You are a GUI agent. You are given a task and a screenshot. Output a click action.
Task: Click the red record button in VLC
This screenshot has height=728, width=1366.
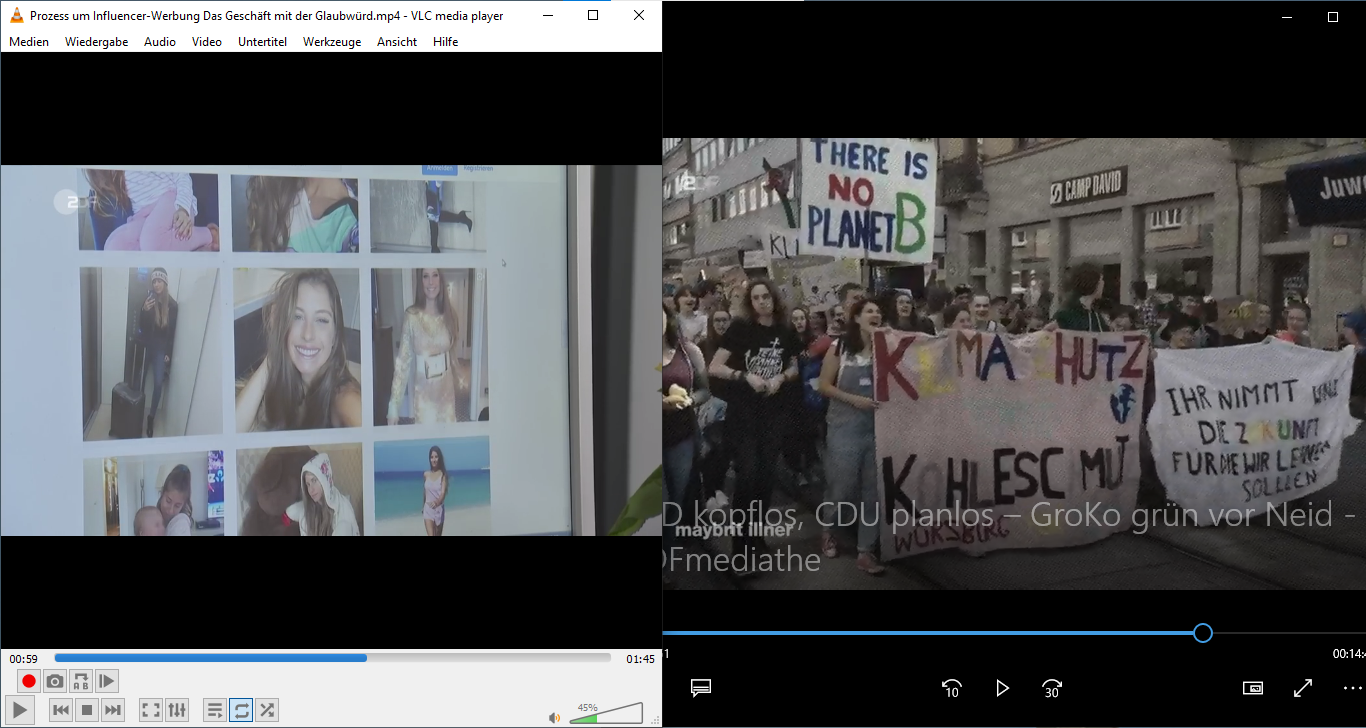click(x=29, y=681)
